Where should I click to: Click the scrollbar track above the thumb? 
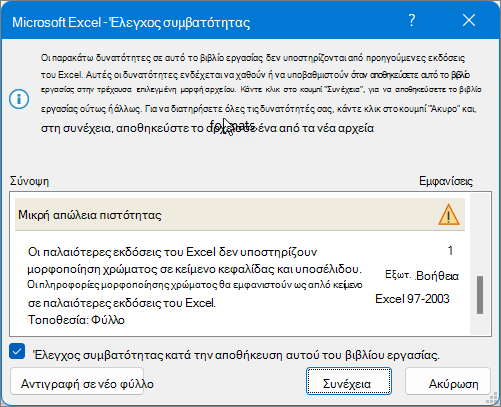pos(480,234)
